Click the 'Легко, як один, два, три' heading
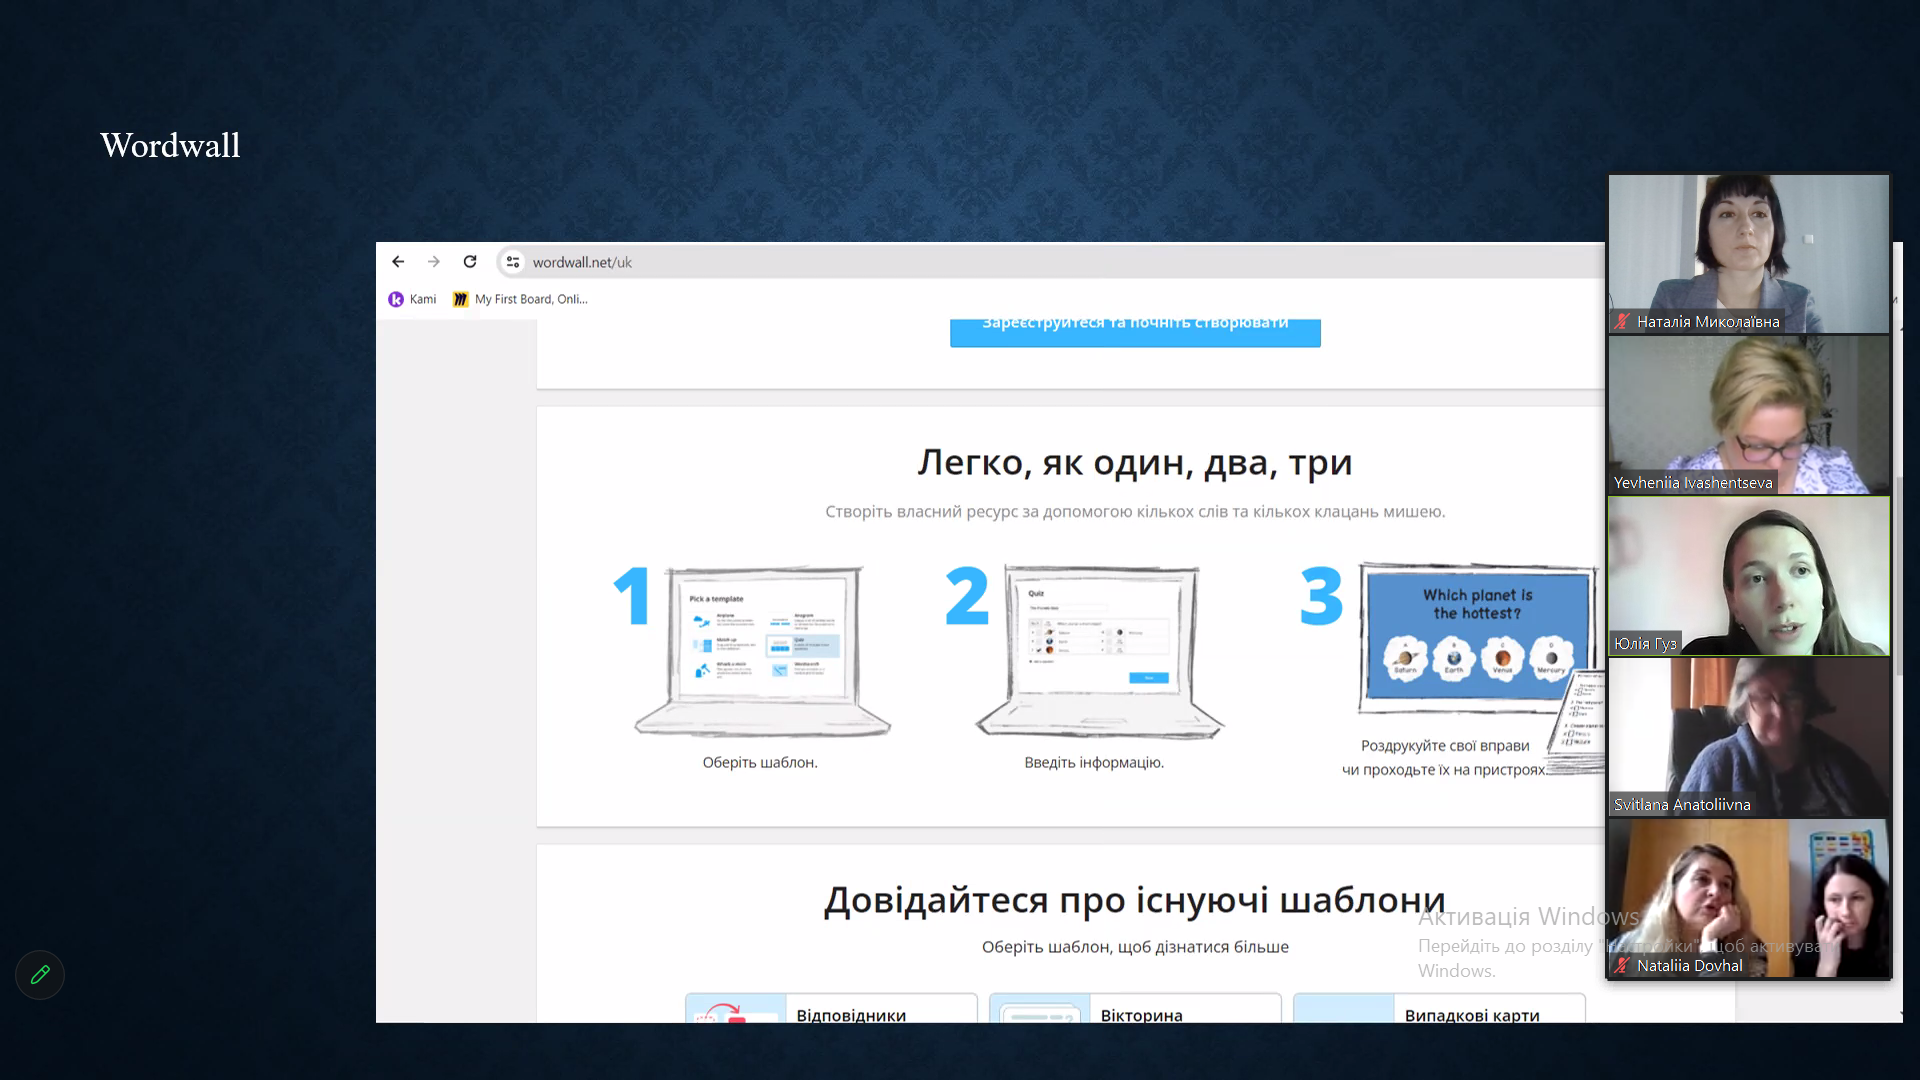 point(1135,463)
